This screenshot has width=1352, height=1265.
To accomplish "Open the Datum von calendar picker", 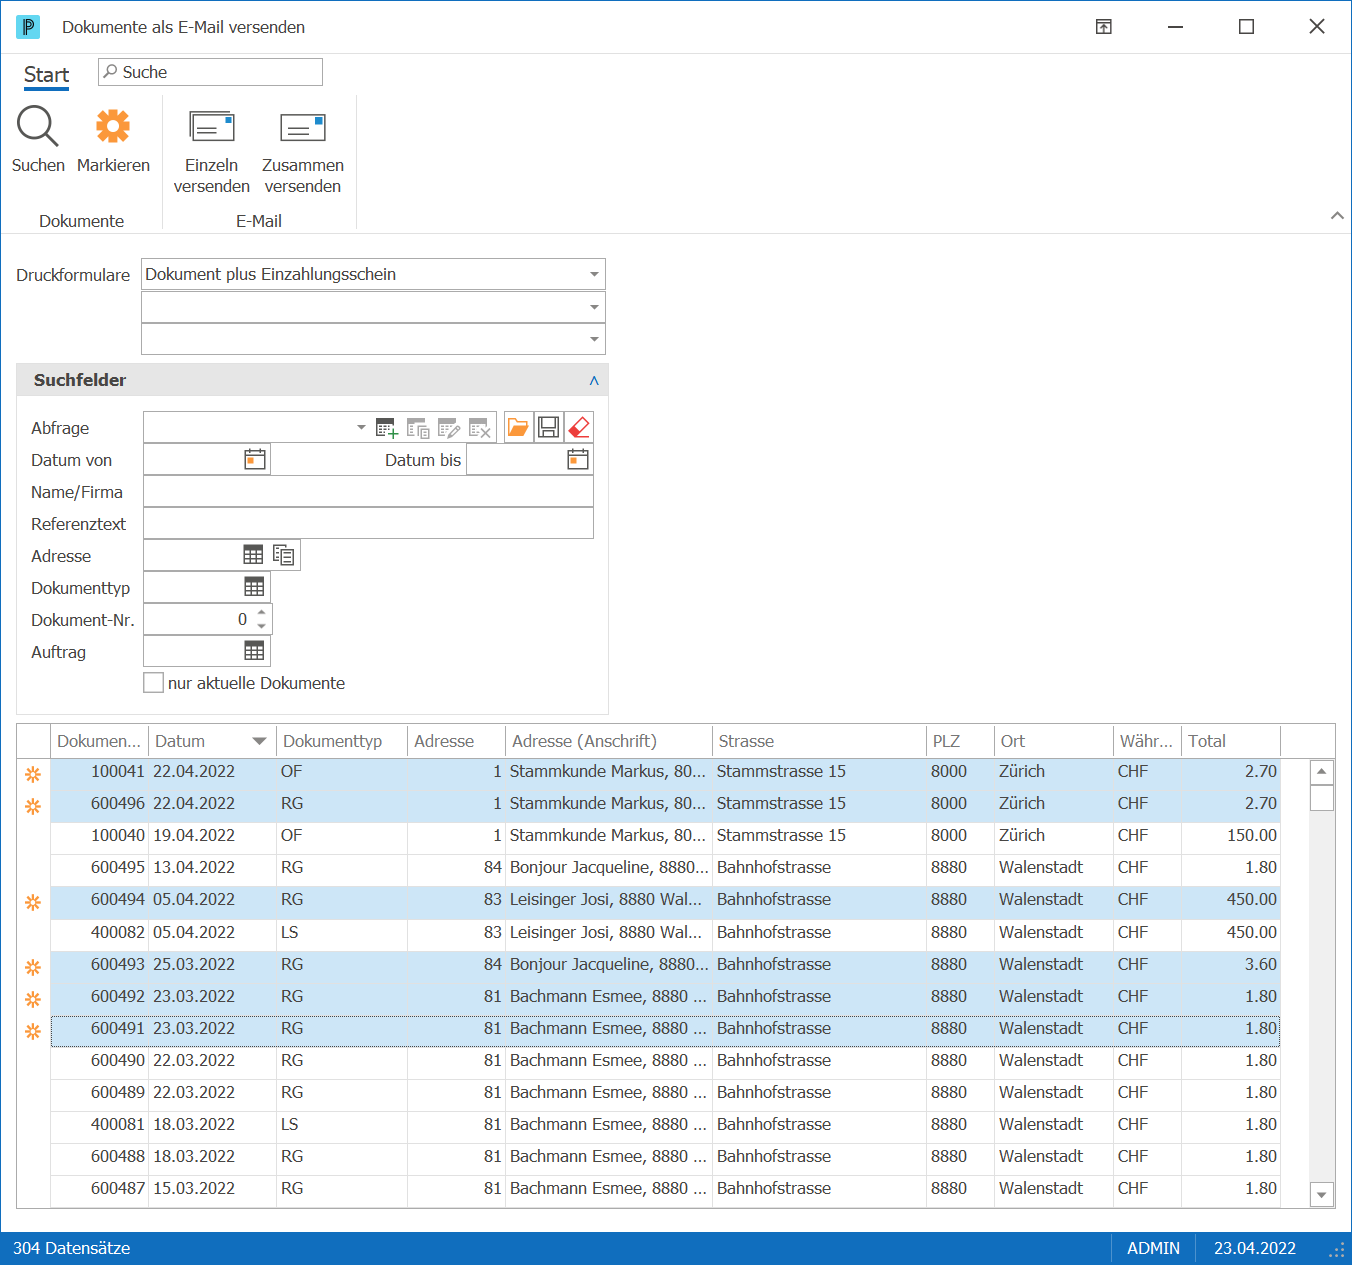I will (255, 460).
